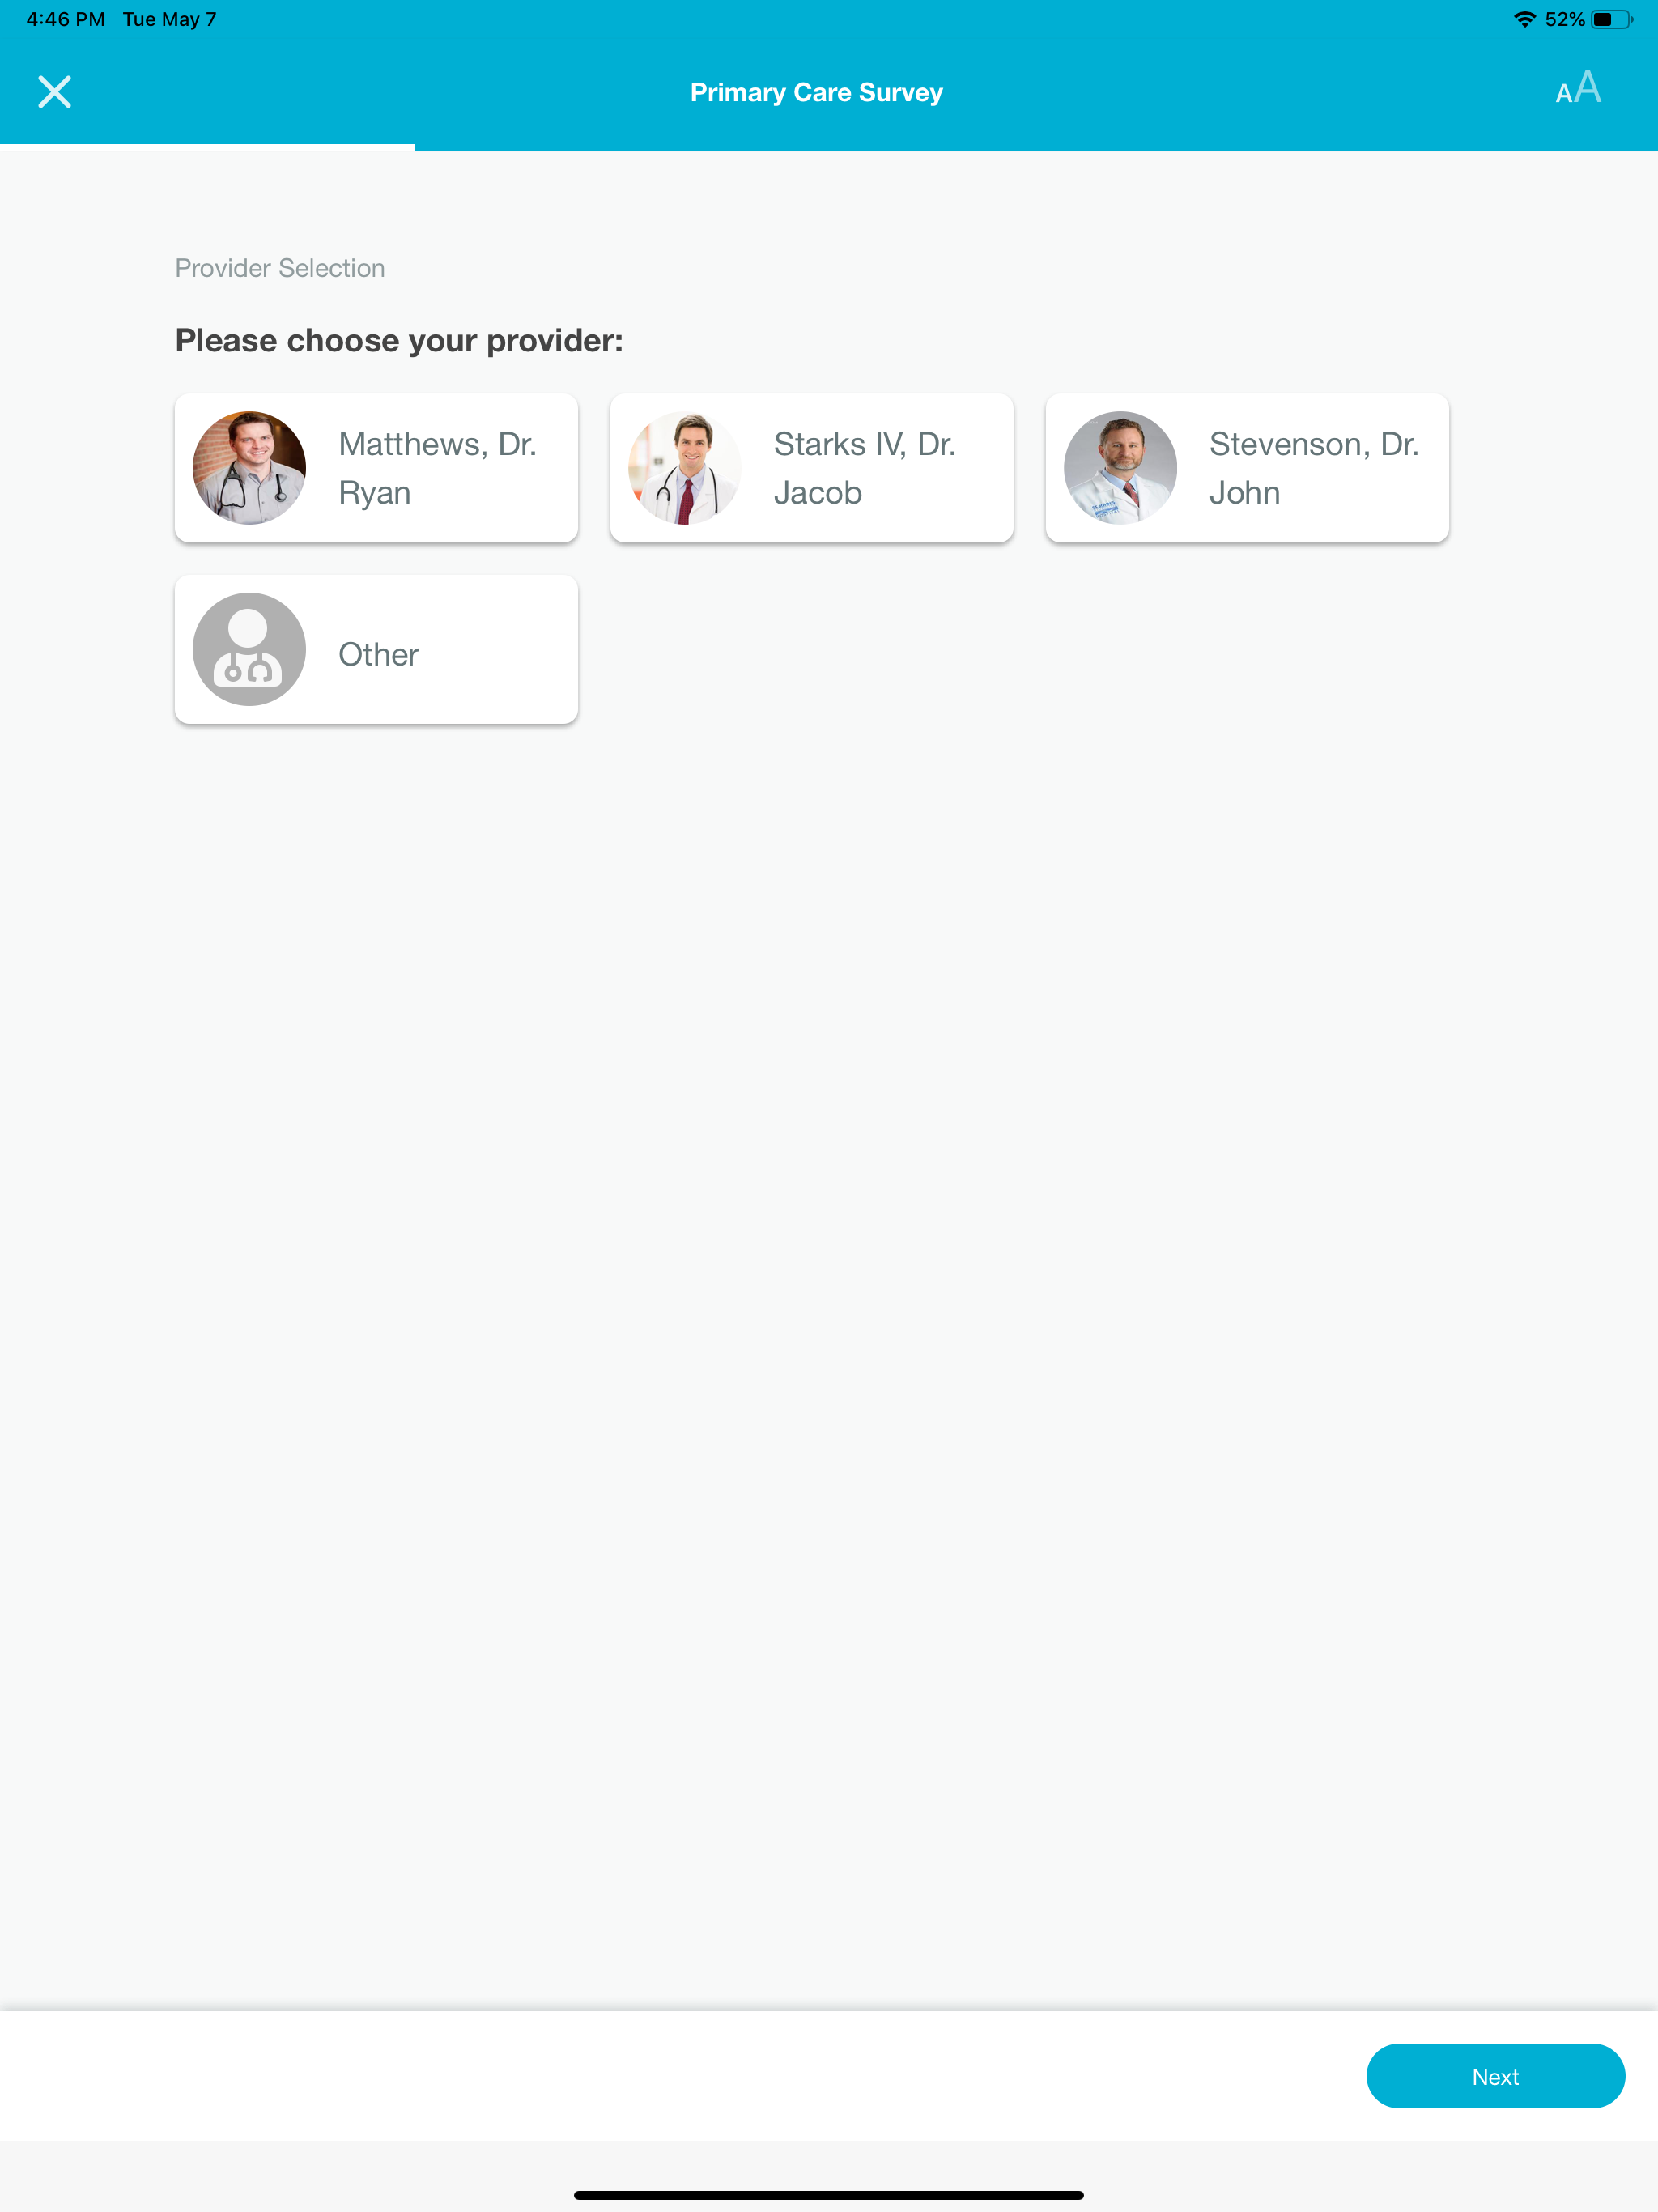The height and width of the screenshot is (2212, 1658).
Task: Tap the 'Please choose your provider' heading
Action: [x=399, y=340]
